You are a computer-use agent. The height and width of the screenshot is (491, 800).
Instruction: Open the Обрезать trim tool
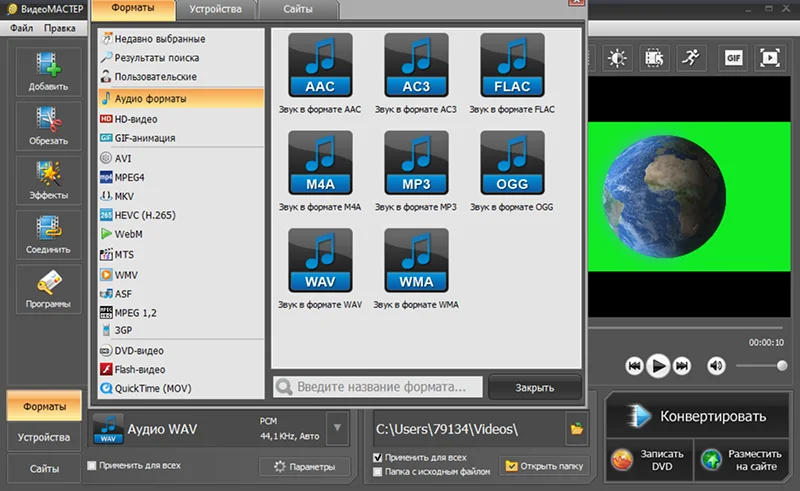click(x=48, y=126)
